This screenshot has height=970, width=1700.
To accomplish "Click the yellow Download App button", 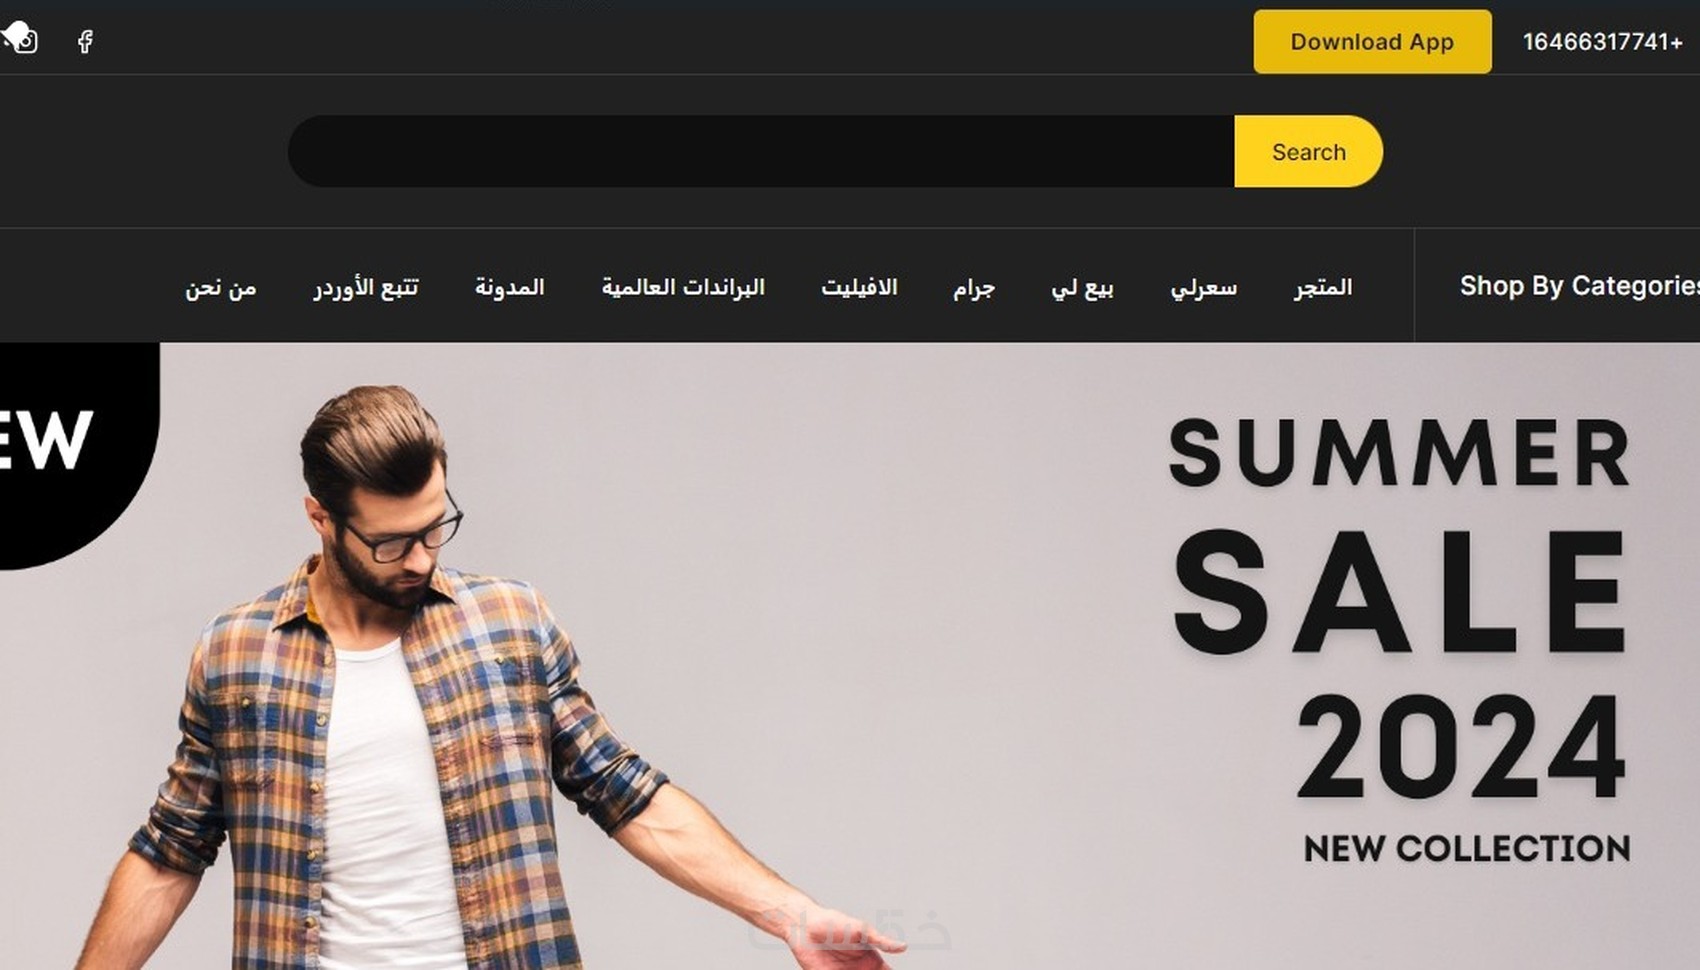I will tap(1372, 42).
